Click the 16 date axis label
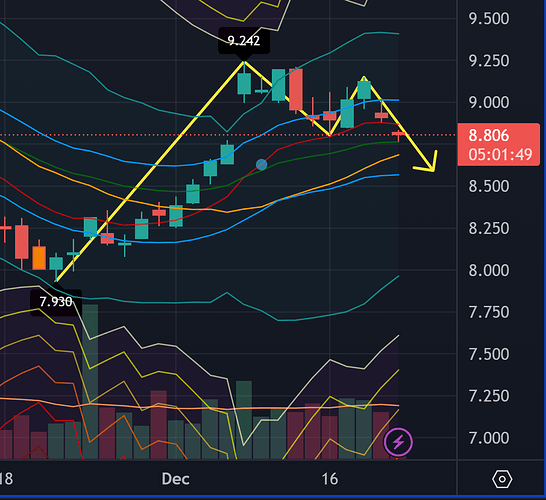Image resolution: width=546 pixels, height=500 pixels. (x=330, y=479)
